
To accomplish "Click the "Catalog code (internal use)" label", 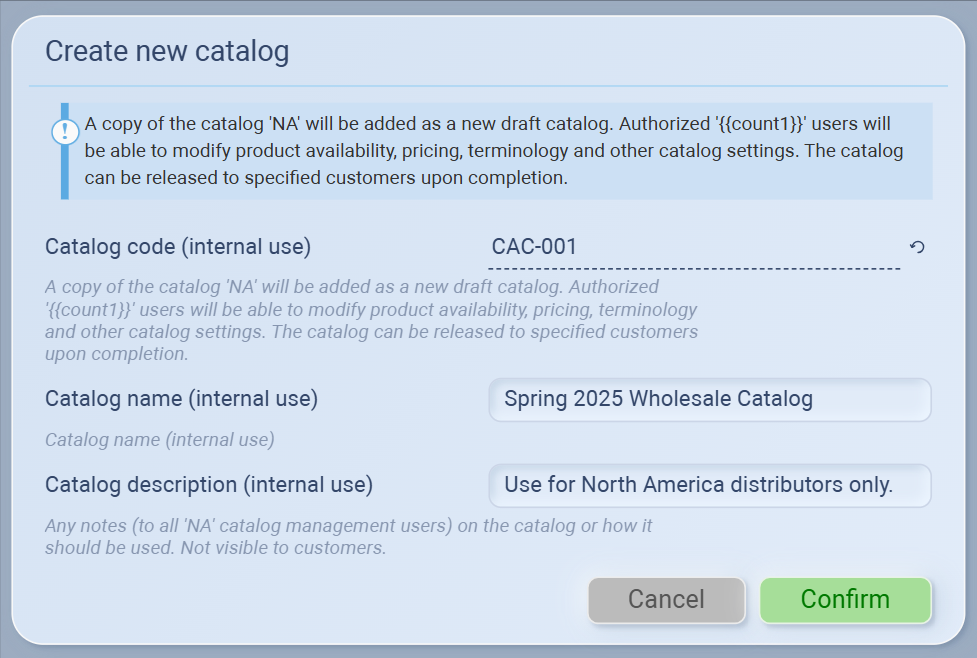I will 178,246.
